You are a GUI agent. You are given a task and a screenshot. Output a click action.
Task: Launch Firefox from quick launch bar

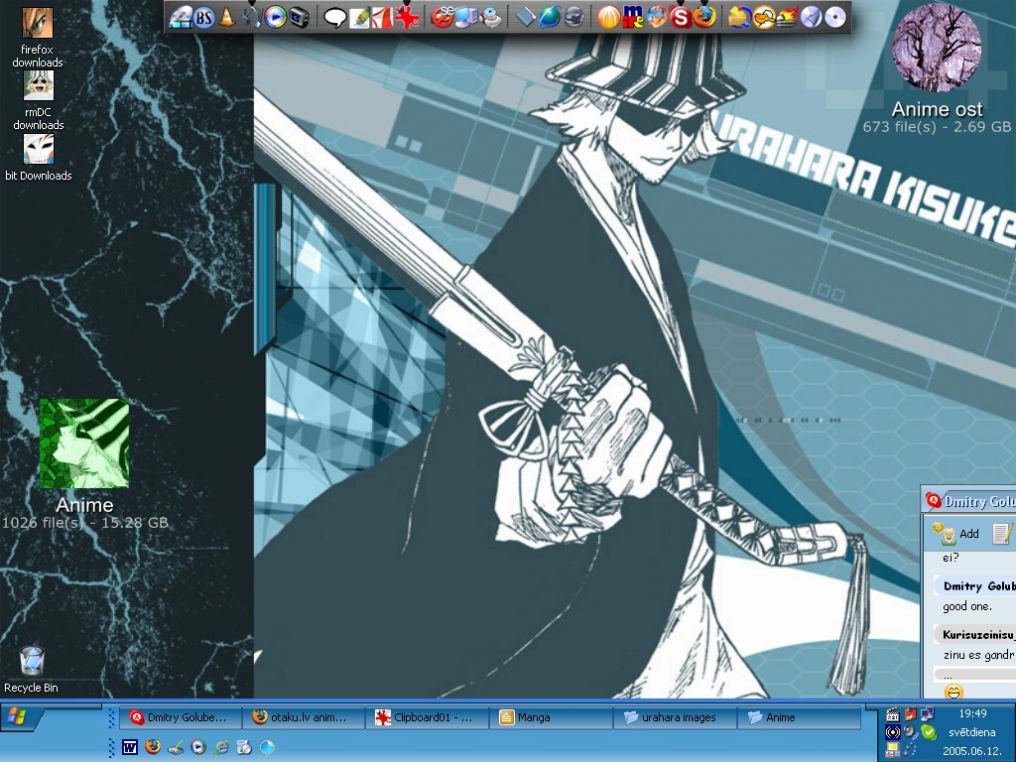[153, 746]
